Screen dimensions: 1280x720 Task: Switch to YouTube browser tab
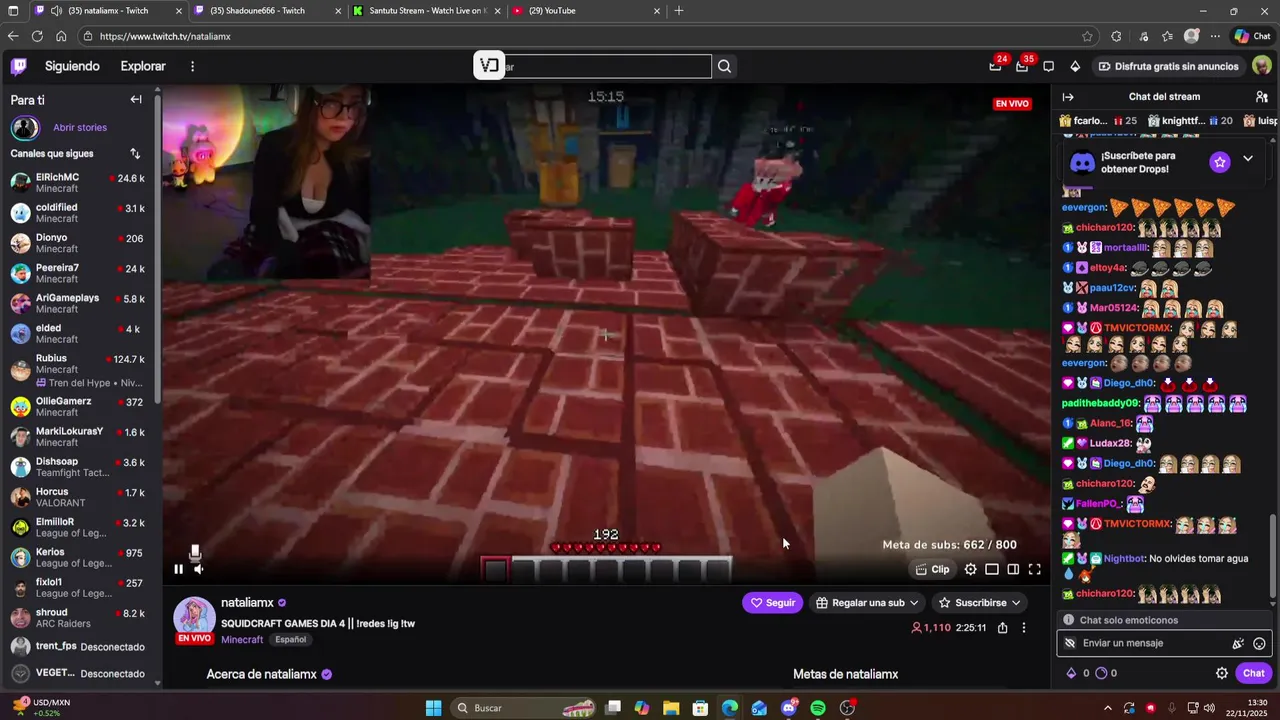click(585, 10)
